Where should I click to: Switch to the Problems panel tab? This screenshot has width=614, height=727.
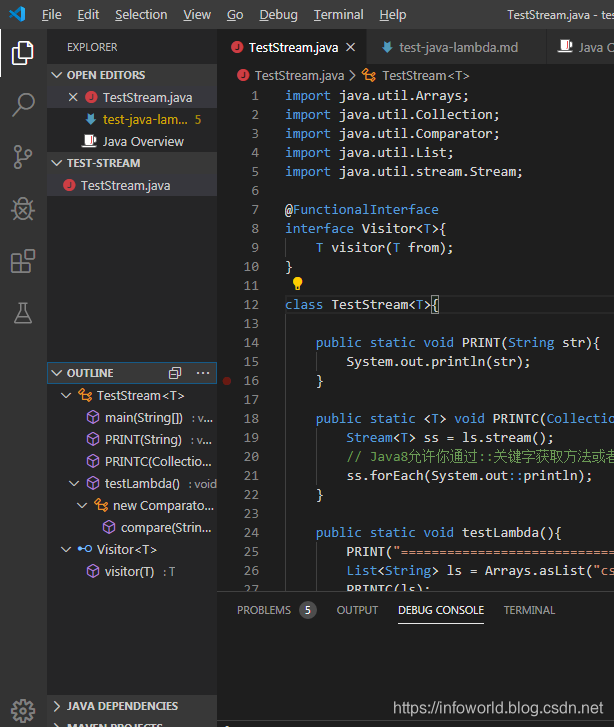click(276, 610)
